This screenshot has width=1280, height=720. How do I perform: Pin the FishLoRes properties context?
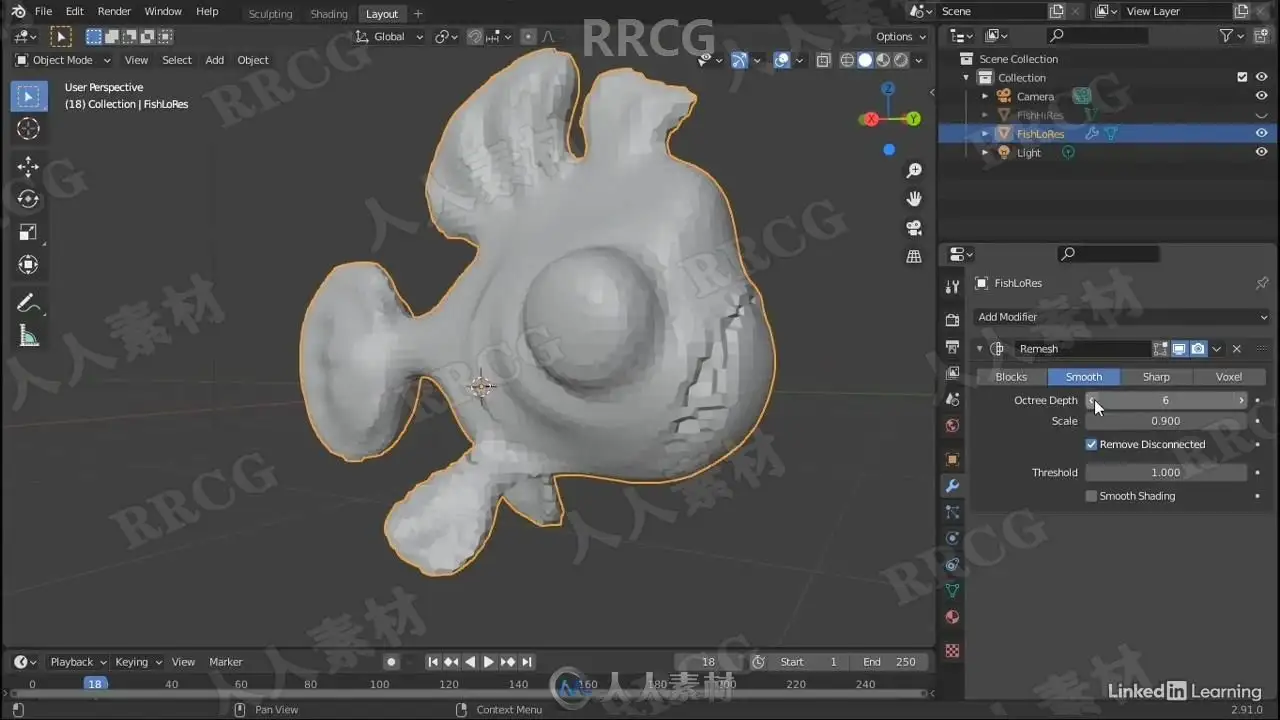[x=1262, y=283]
